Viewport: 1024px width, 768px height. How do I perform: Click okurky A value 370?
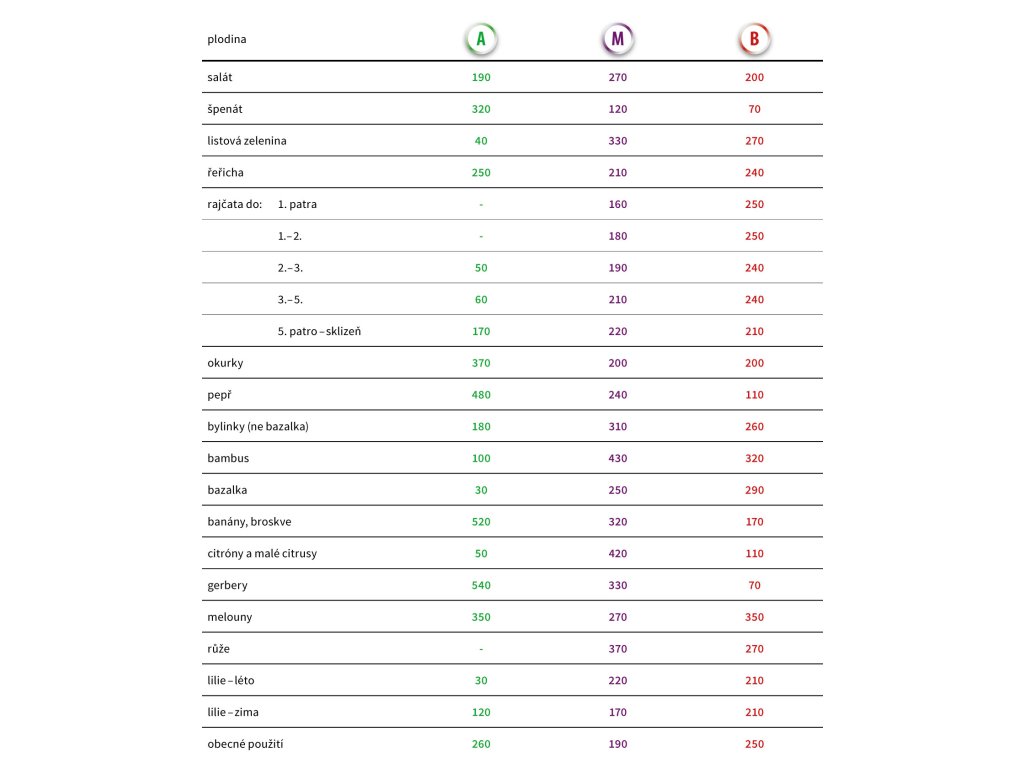481,363
